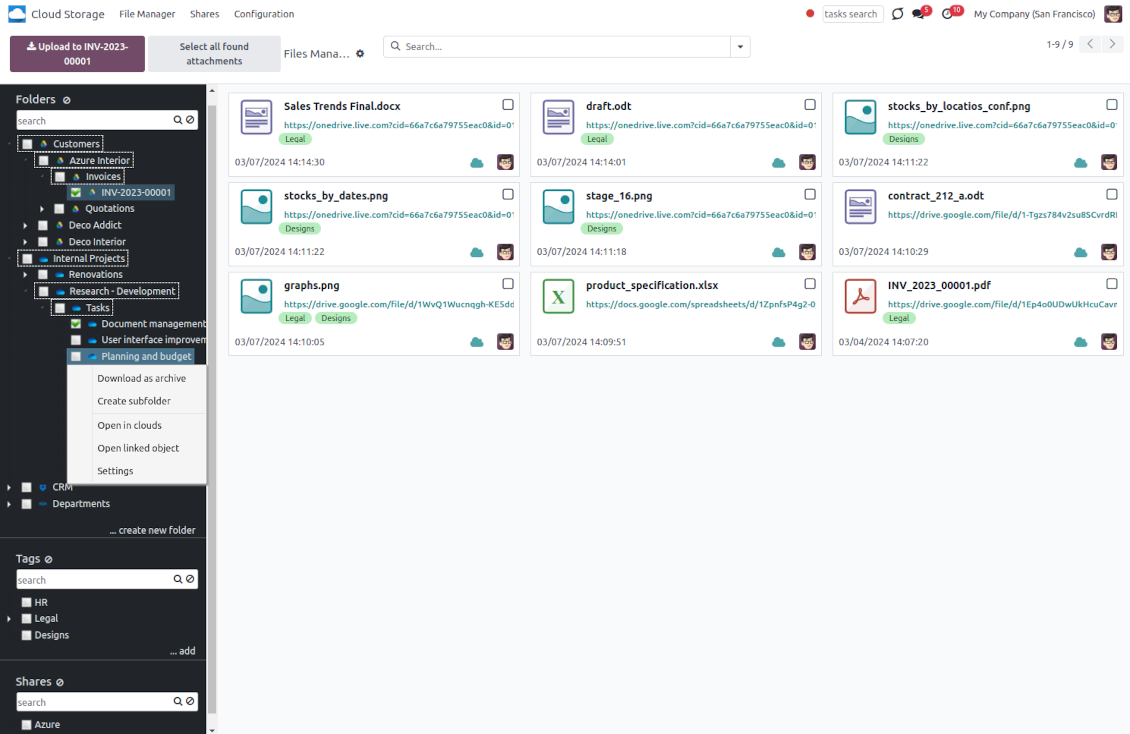Expand the Departments folder node
The image size is (1130, 734).
[9, 504]
